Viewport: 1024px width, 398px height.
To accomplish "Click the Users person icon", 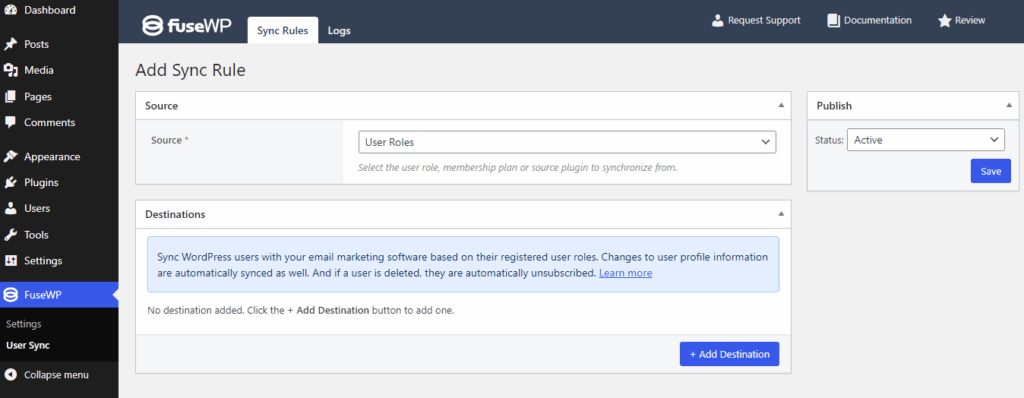I will (10, 208).
